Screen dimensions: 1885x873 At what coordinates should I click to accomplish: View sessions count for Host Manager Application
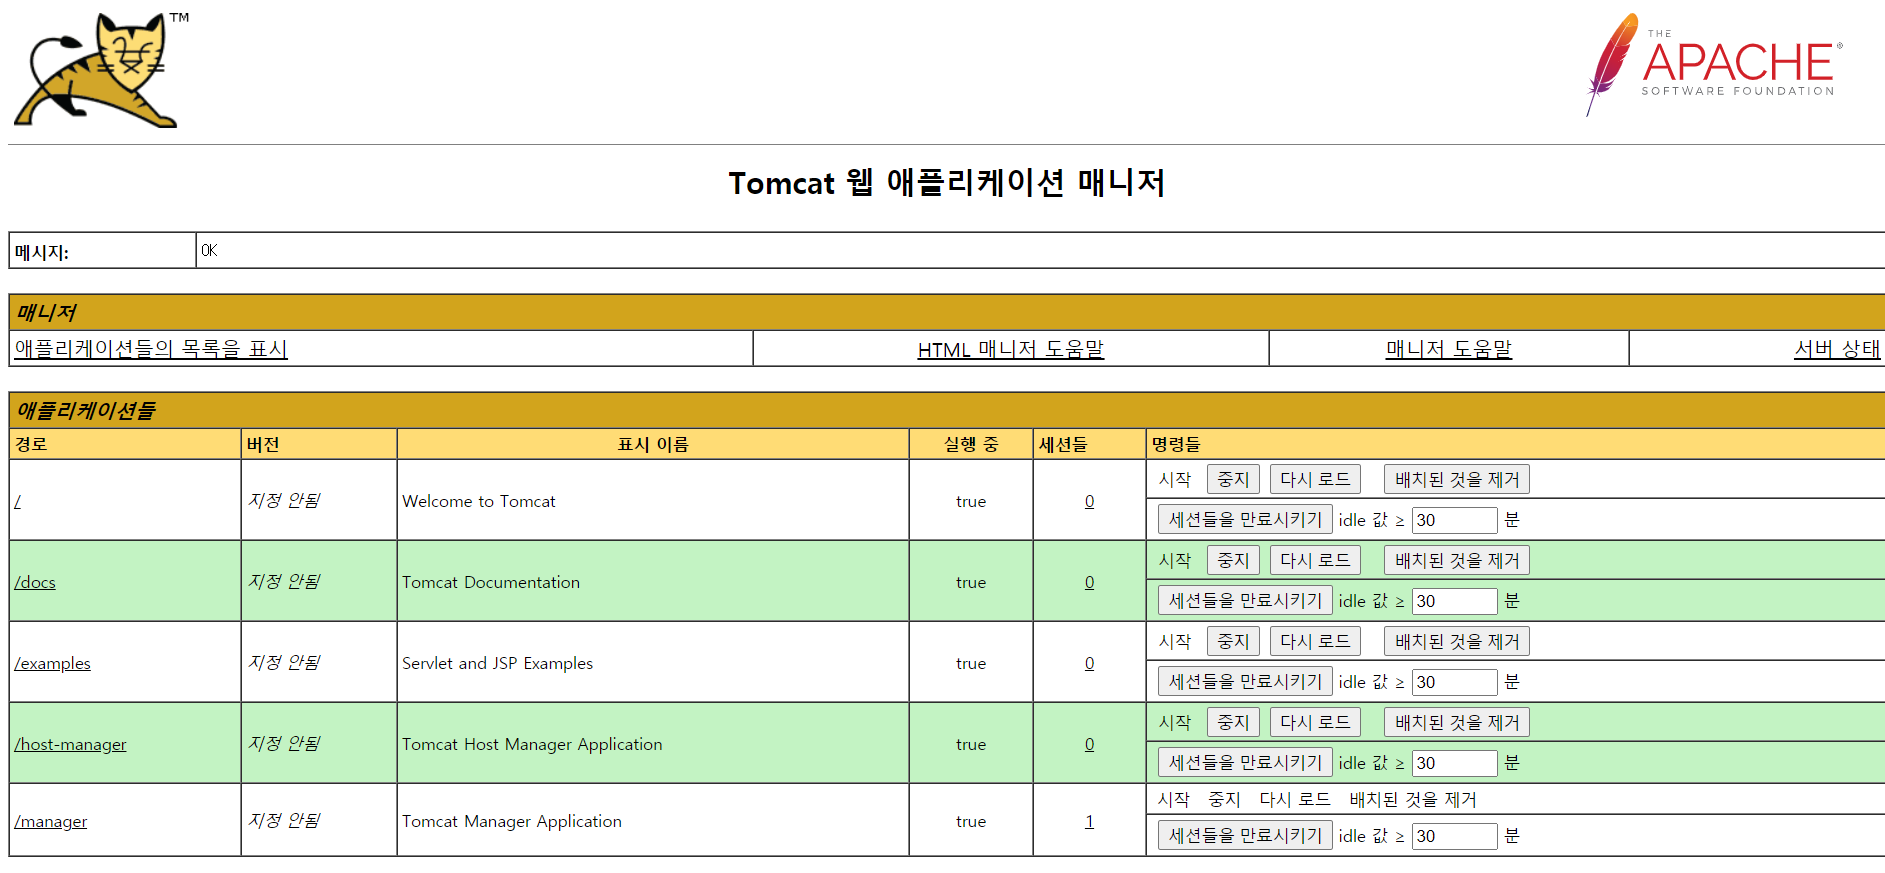1089,744
